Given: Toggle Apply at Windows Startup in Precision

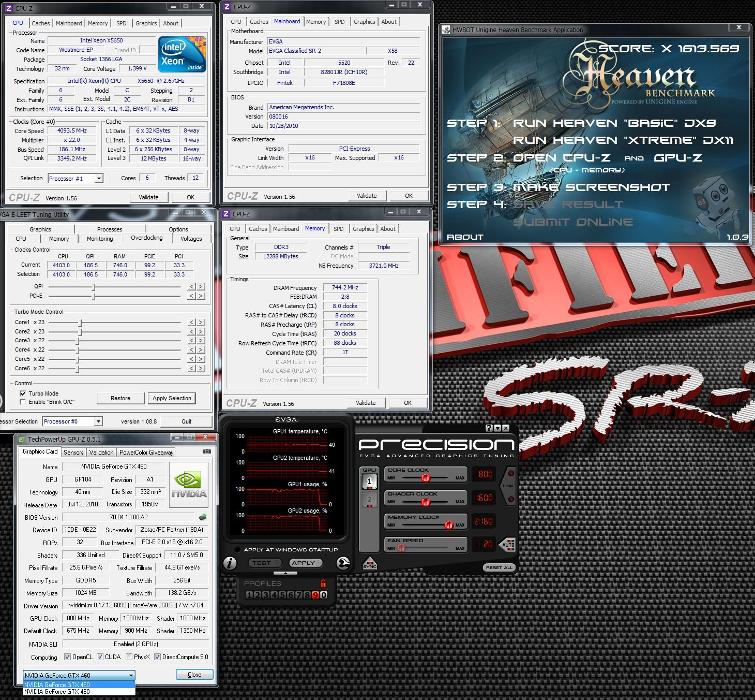Looking at the screenshot, I should click(x=237, y=549).
